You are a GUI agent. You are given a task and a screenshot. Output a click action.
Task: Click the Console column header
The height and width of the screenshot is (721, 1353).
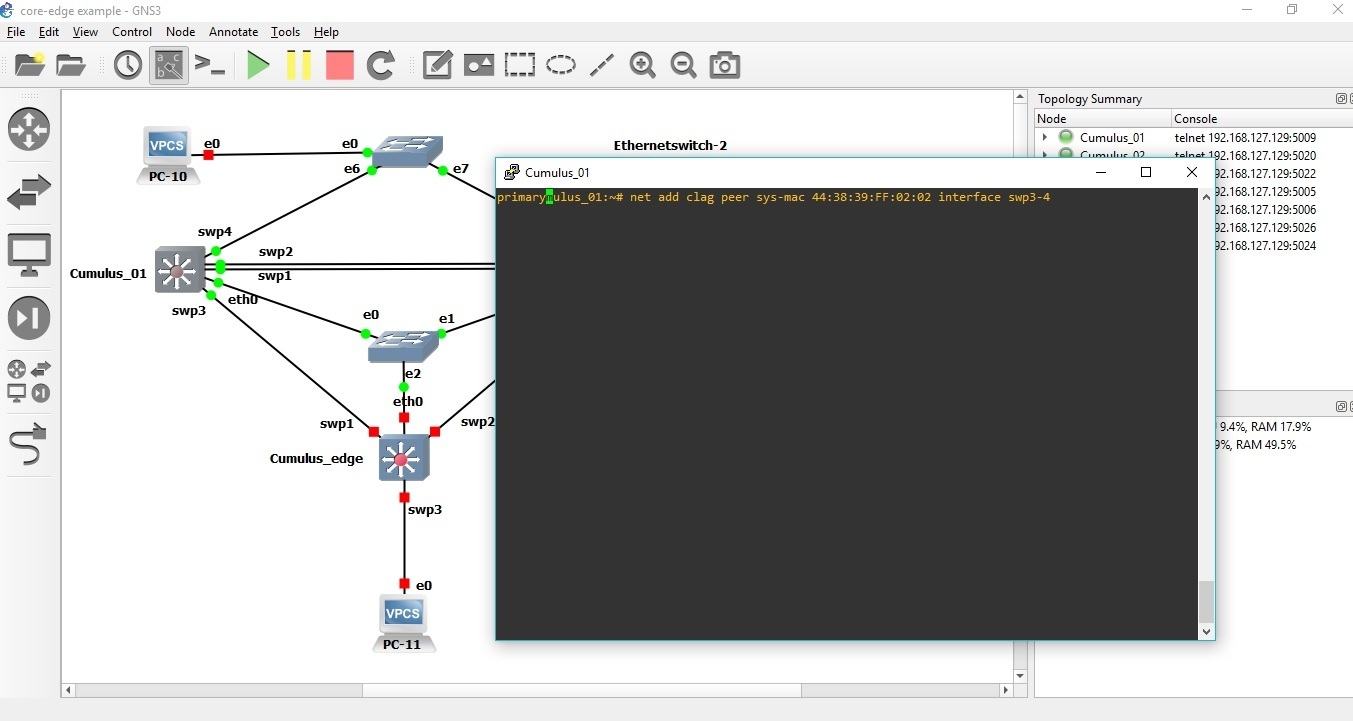pyautogui.click(x=1260, y=118)
